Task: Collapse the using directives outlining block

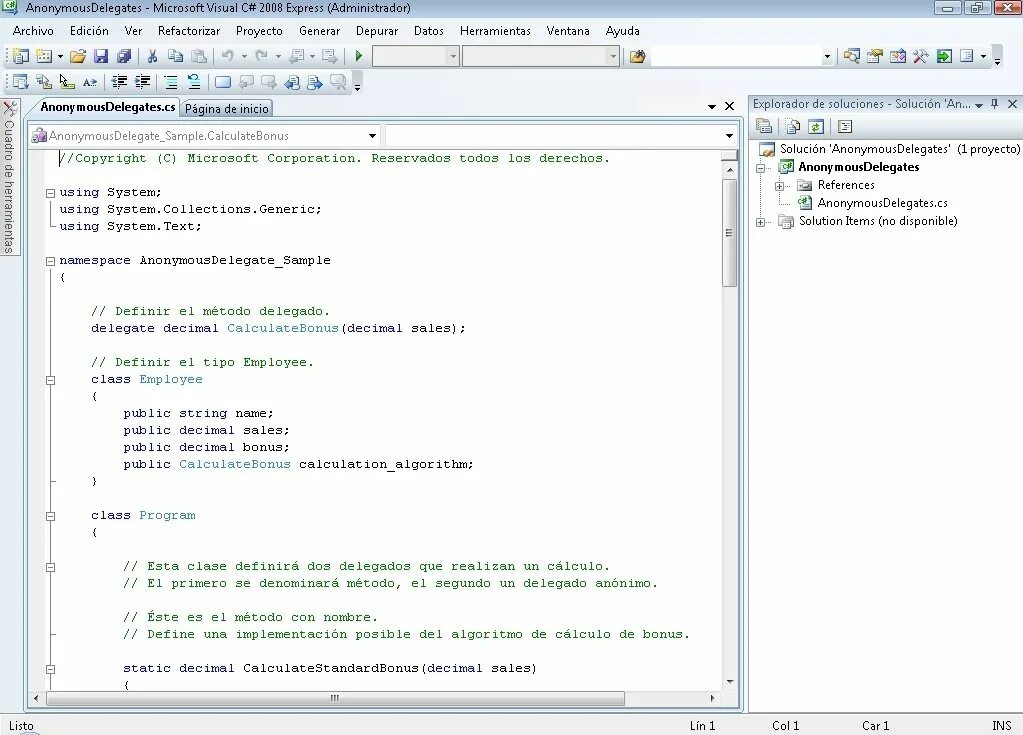Action: [50, 193]
